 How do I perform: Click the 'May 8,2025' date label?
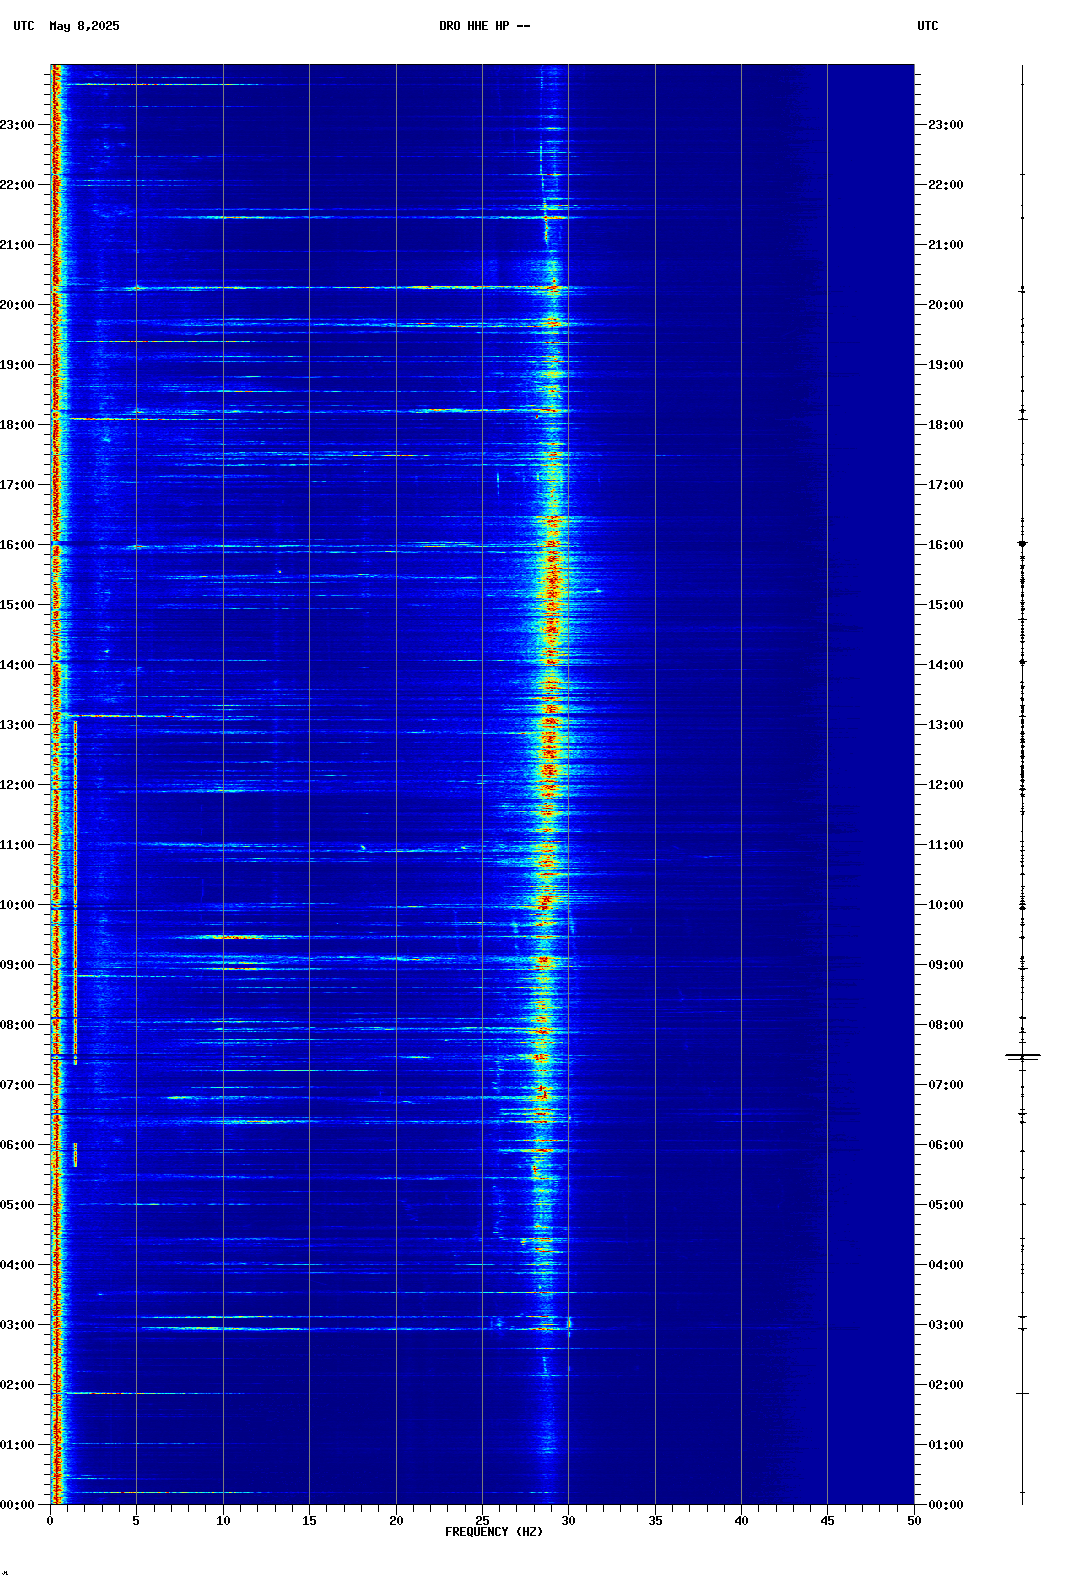(84, 26)
